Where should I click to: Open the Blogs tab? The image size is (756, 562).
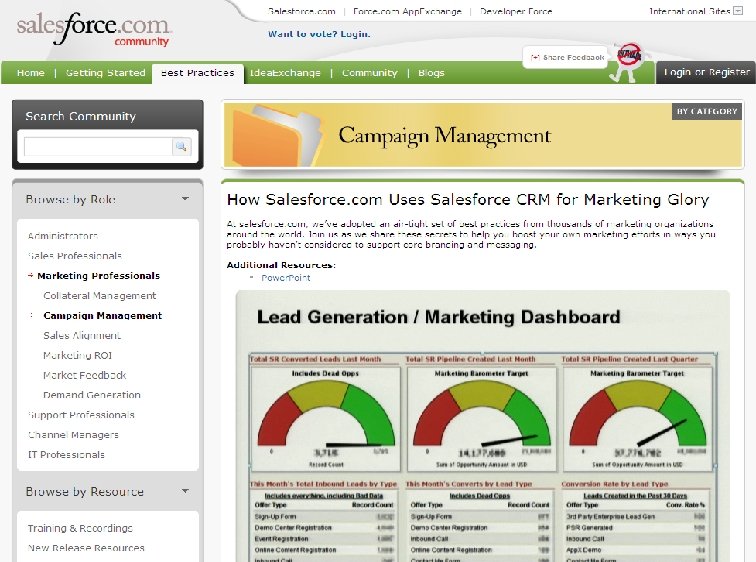[431, 73]
